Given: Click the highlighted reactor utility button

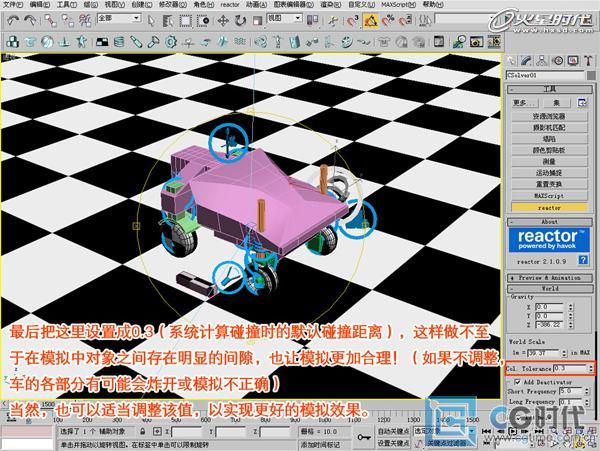Looking at the screenshot, I should [549, 207].
